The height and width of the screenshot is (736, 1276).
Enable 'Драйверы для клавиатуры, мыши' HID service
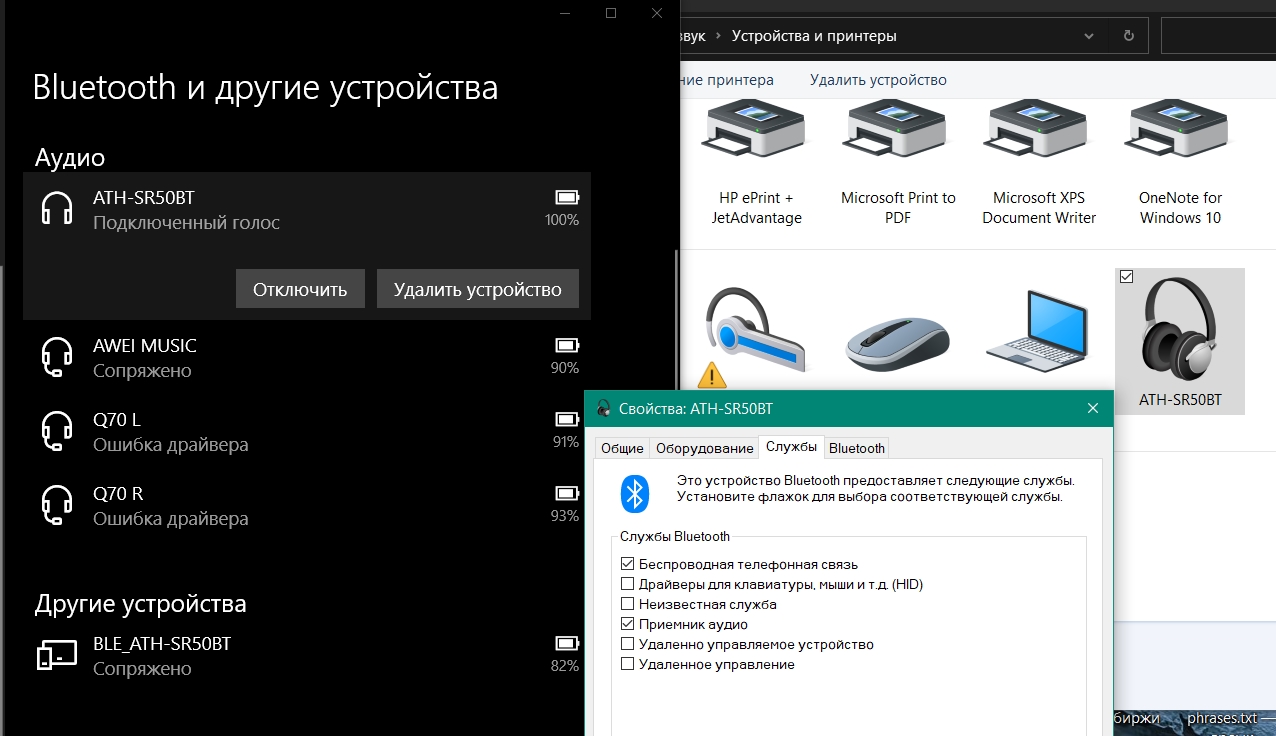628,584
